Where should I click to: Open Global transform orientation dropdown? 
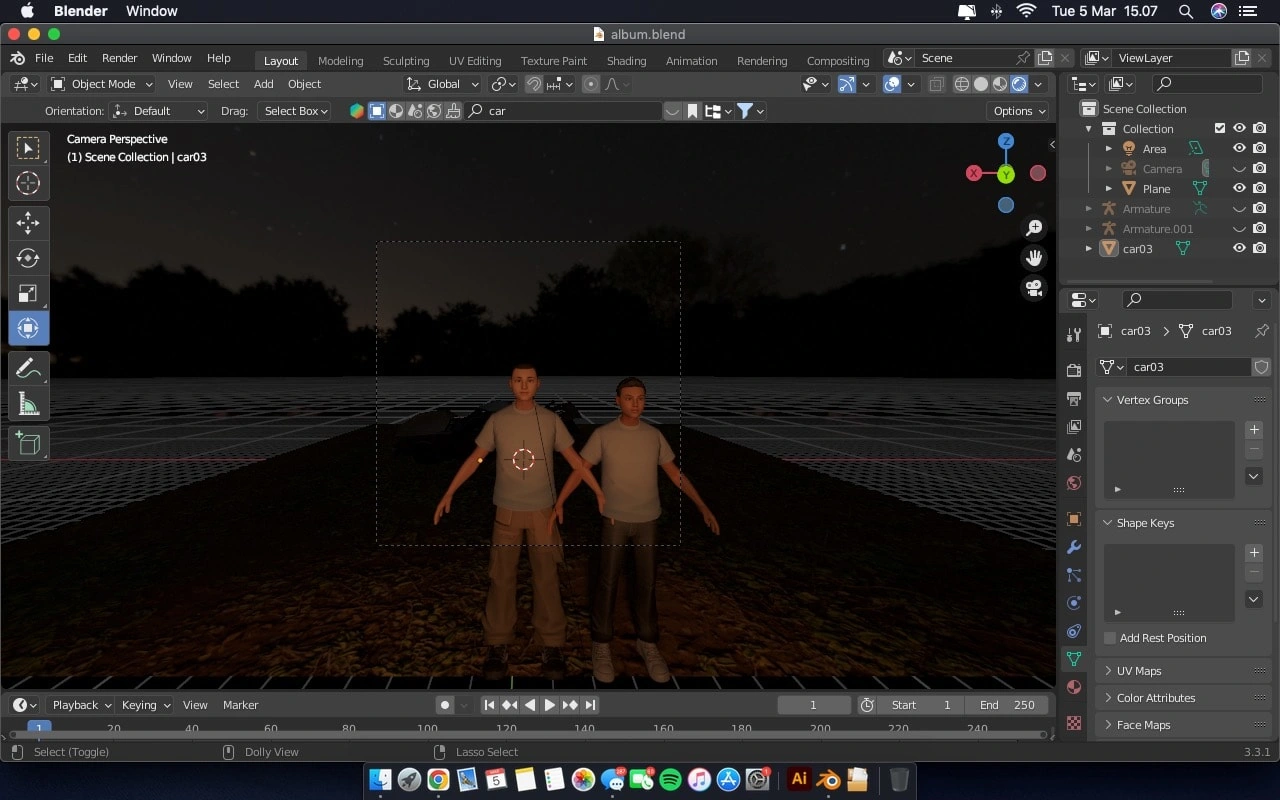(444, 84)
